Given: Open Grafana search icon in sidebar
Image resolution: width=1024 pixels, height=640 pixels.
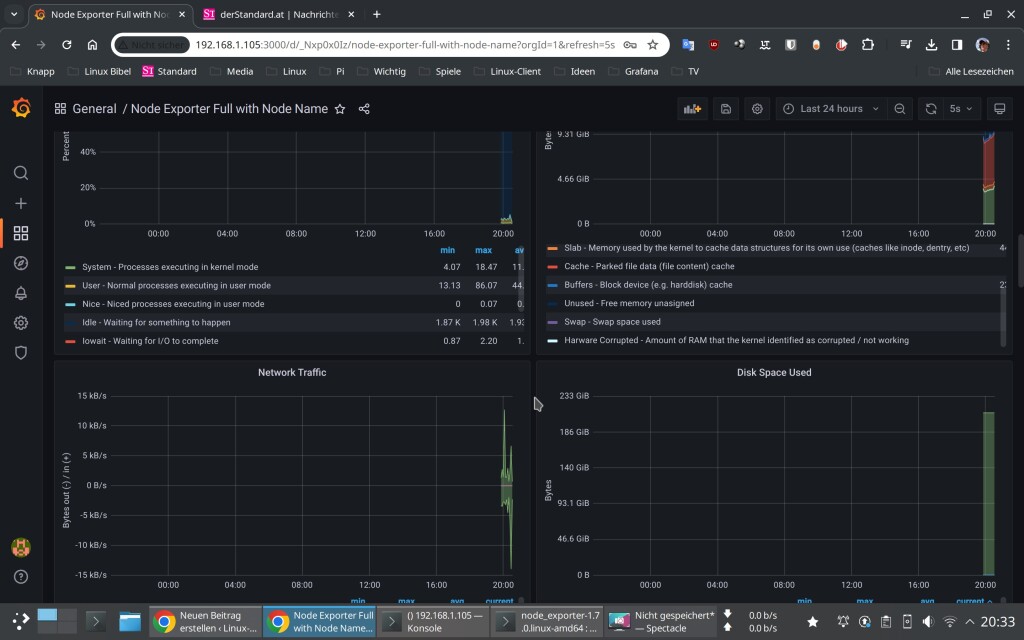Looking at the screenshot, I should click(21, 173).
